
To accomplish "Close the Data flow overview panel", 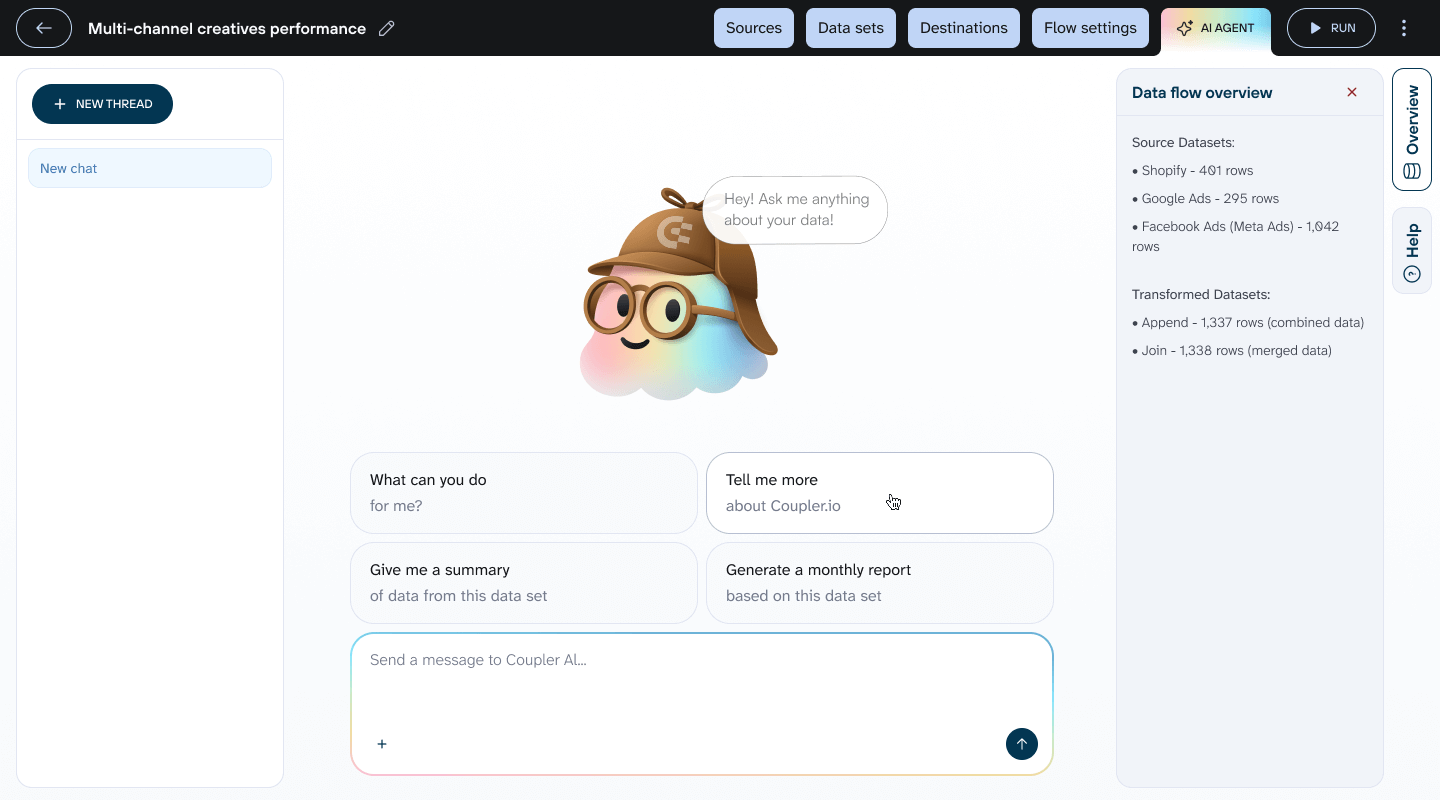I will coord(1352,92).
